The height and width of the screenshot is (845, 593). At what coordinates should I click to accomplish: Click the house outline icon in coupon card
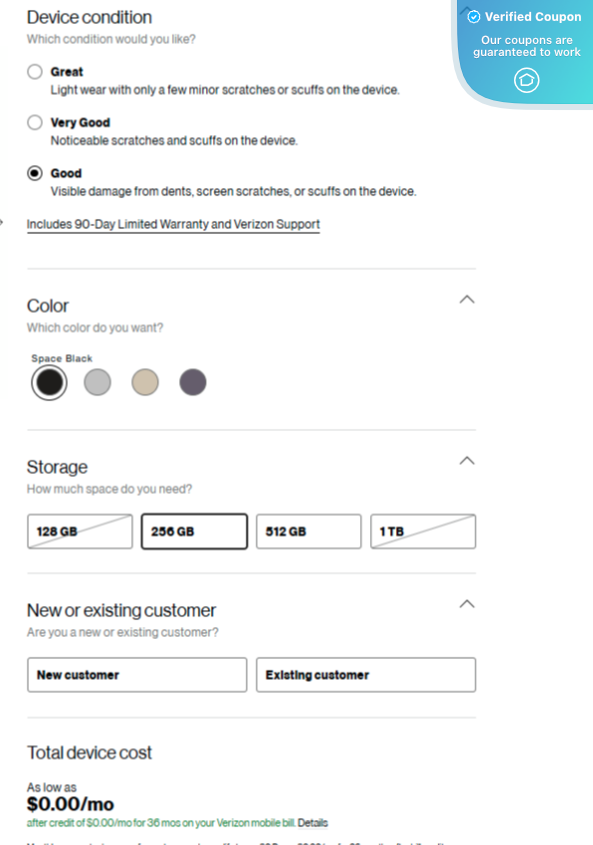click(x=526, y=80)
